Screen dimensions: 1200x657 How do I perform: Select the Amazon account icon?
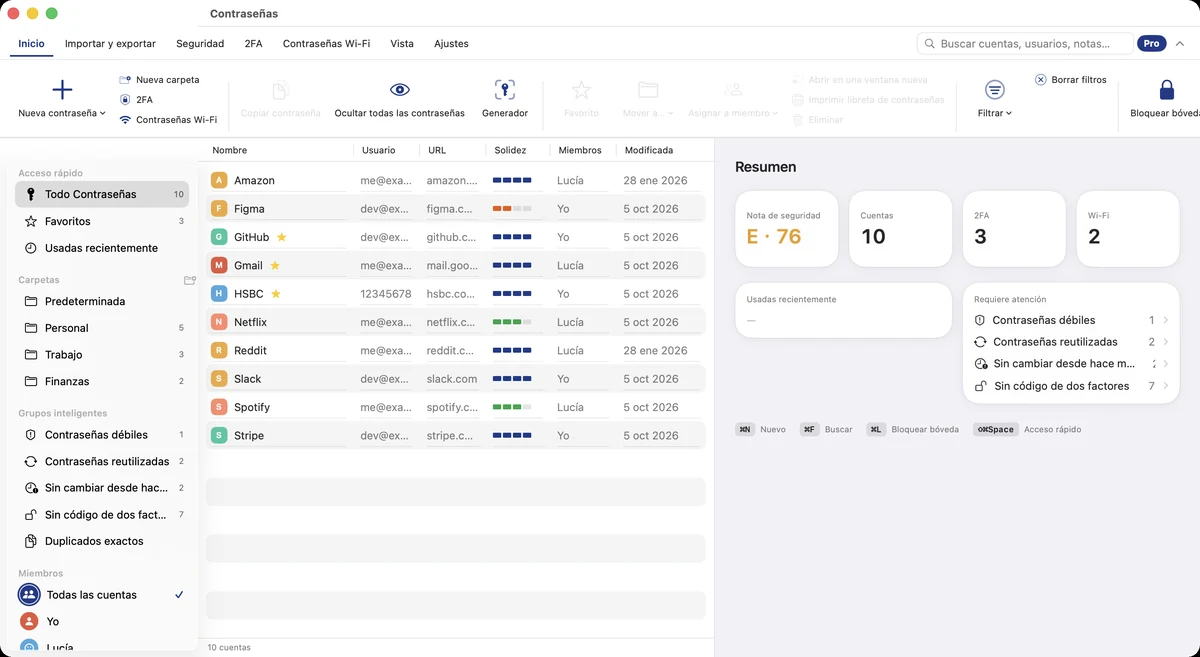click(x=219, y=181)
